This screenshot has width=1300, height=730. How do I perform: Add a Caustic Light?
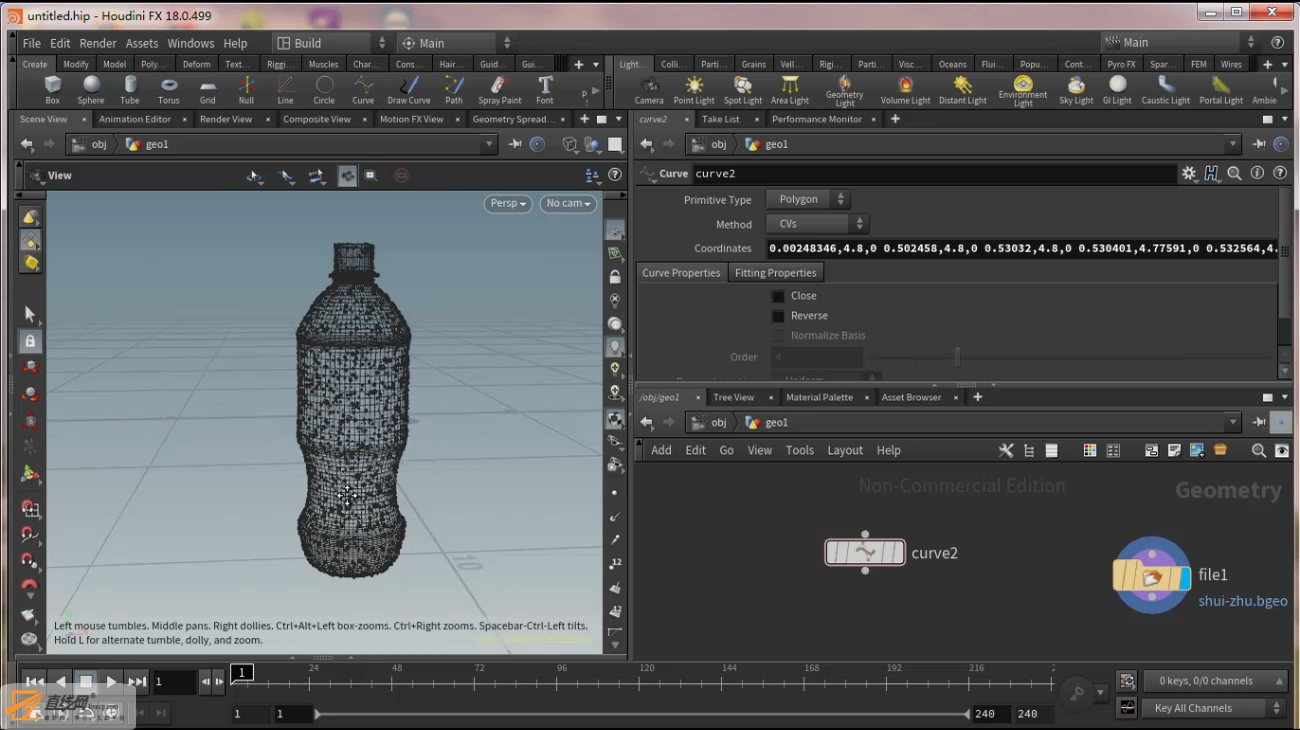pyautogui.click(x=1166, y=89)
